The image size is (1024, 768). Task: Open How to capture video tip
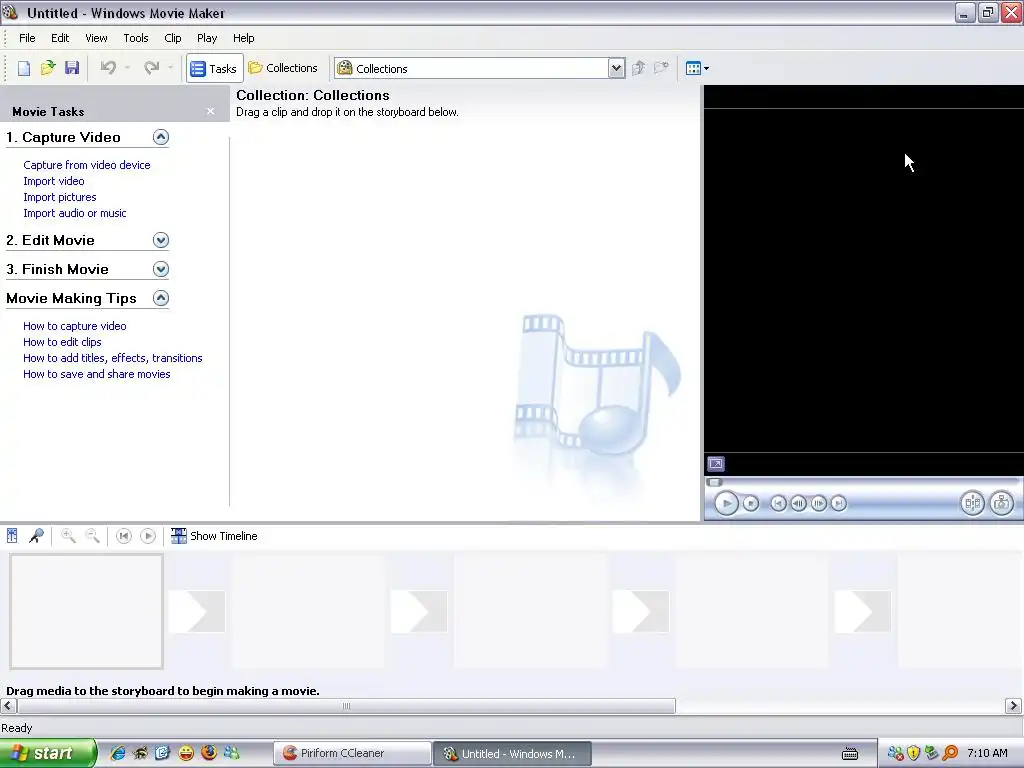pyautogui.click(x=74, y=326)
